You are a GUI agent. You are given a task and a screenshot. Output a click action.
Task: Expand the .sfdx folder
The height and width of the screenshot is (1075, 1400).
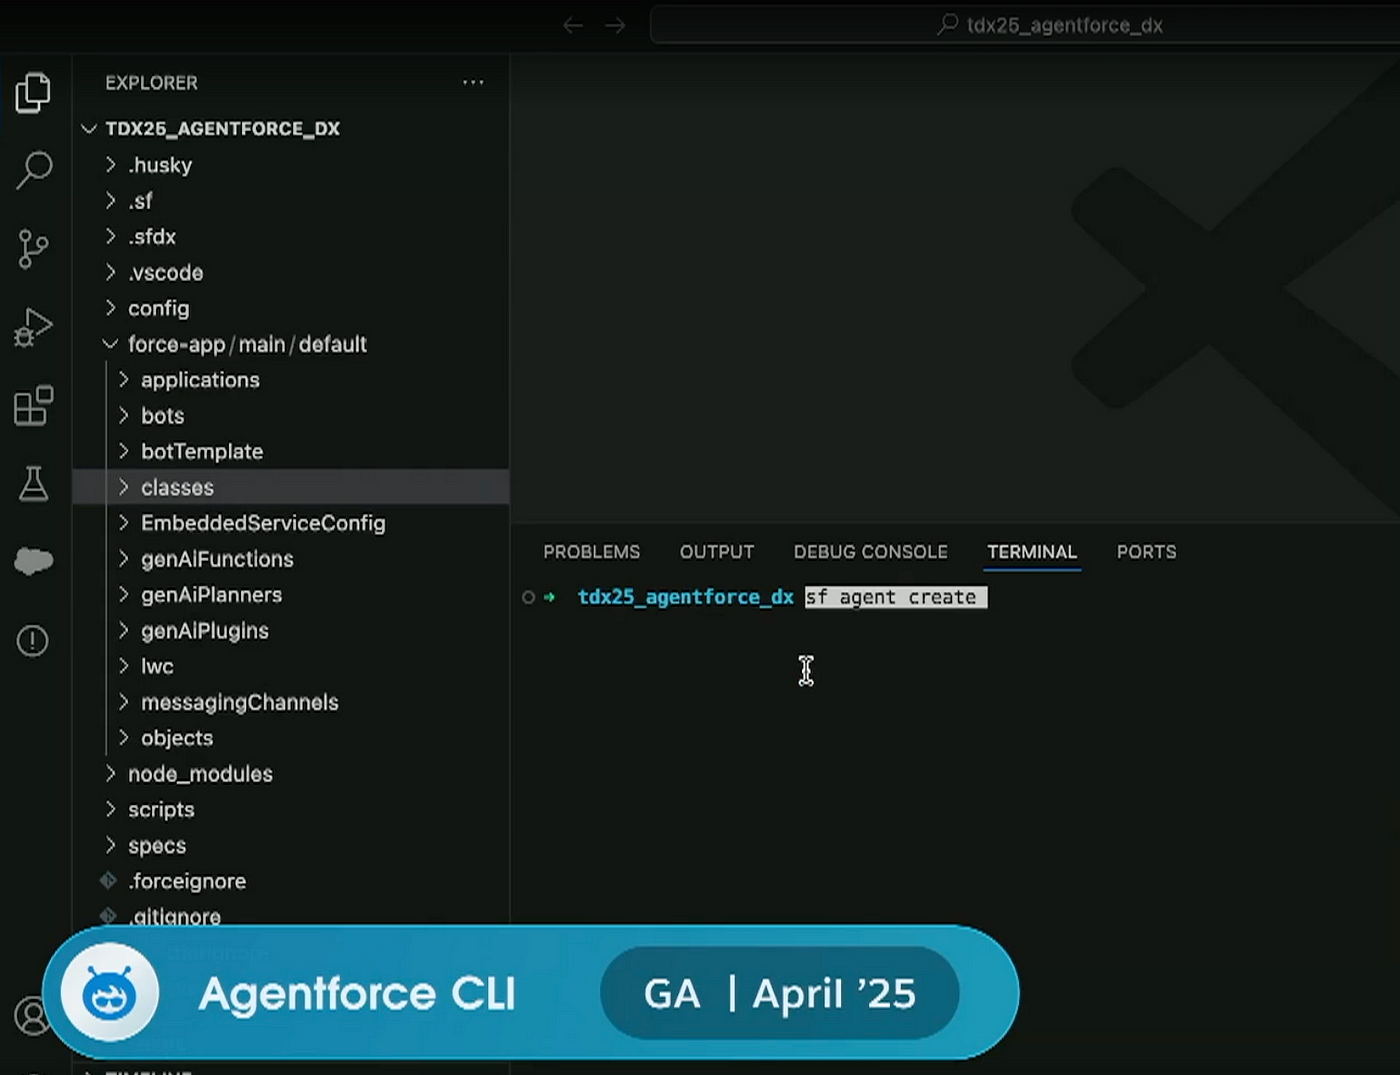111,237
